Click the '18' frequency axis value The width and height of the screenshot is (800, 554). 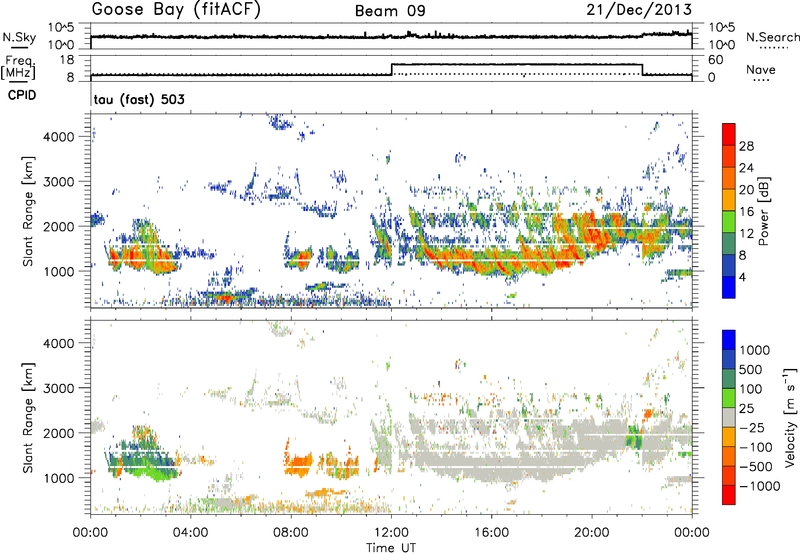pyautogui.click(x=67, y=60)
